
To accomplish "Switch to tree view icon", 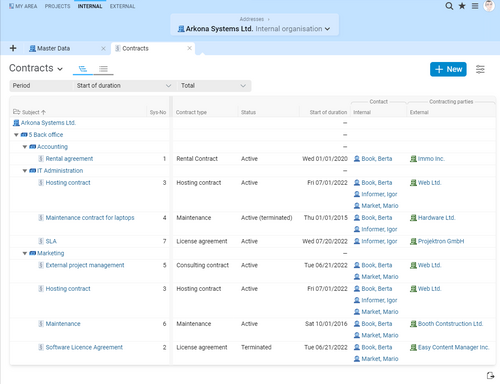I will coord(83,69).
